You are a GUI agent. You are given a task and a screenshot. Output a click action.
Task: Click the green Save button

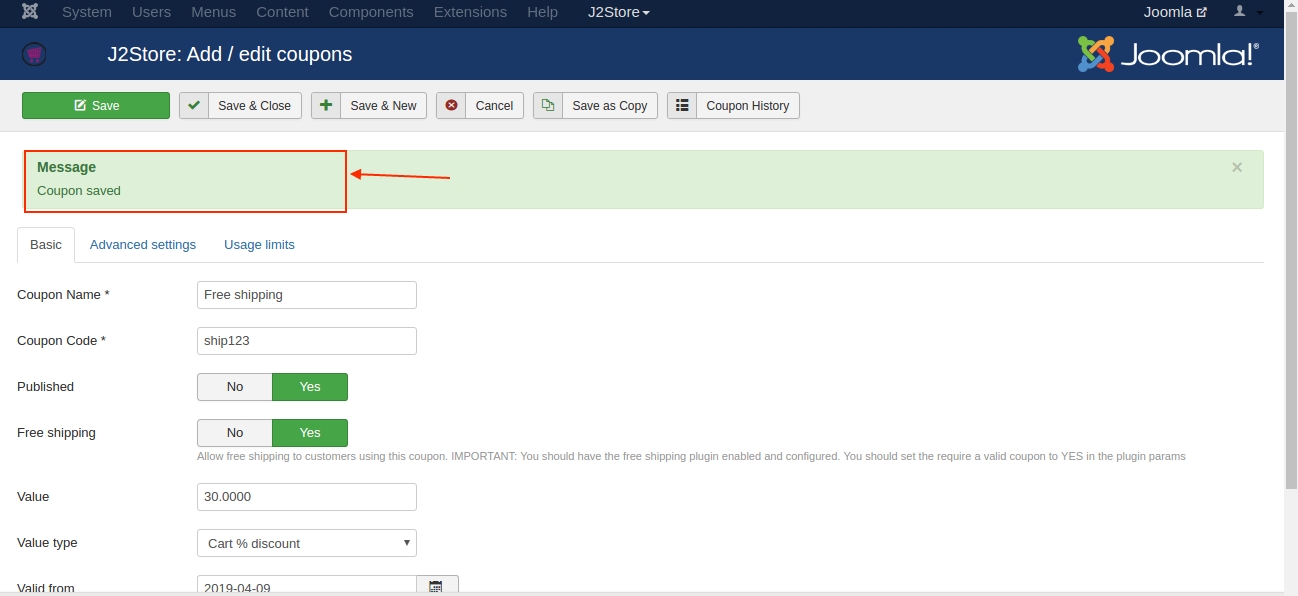click(96, 106)
